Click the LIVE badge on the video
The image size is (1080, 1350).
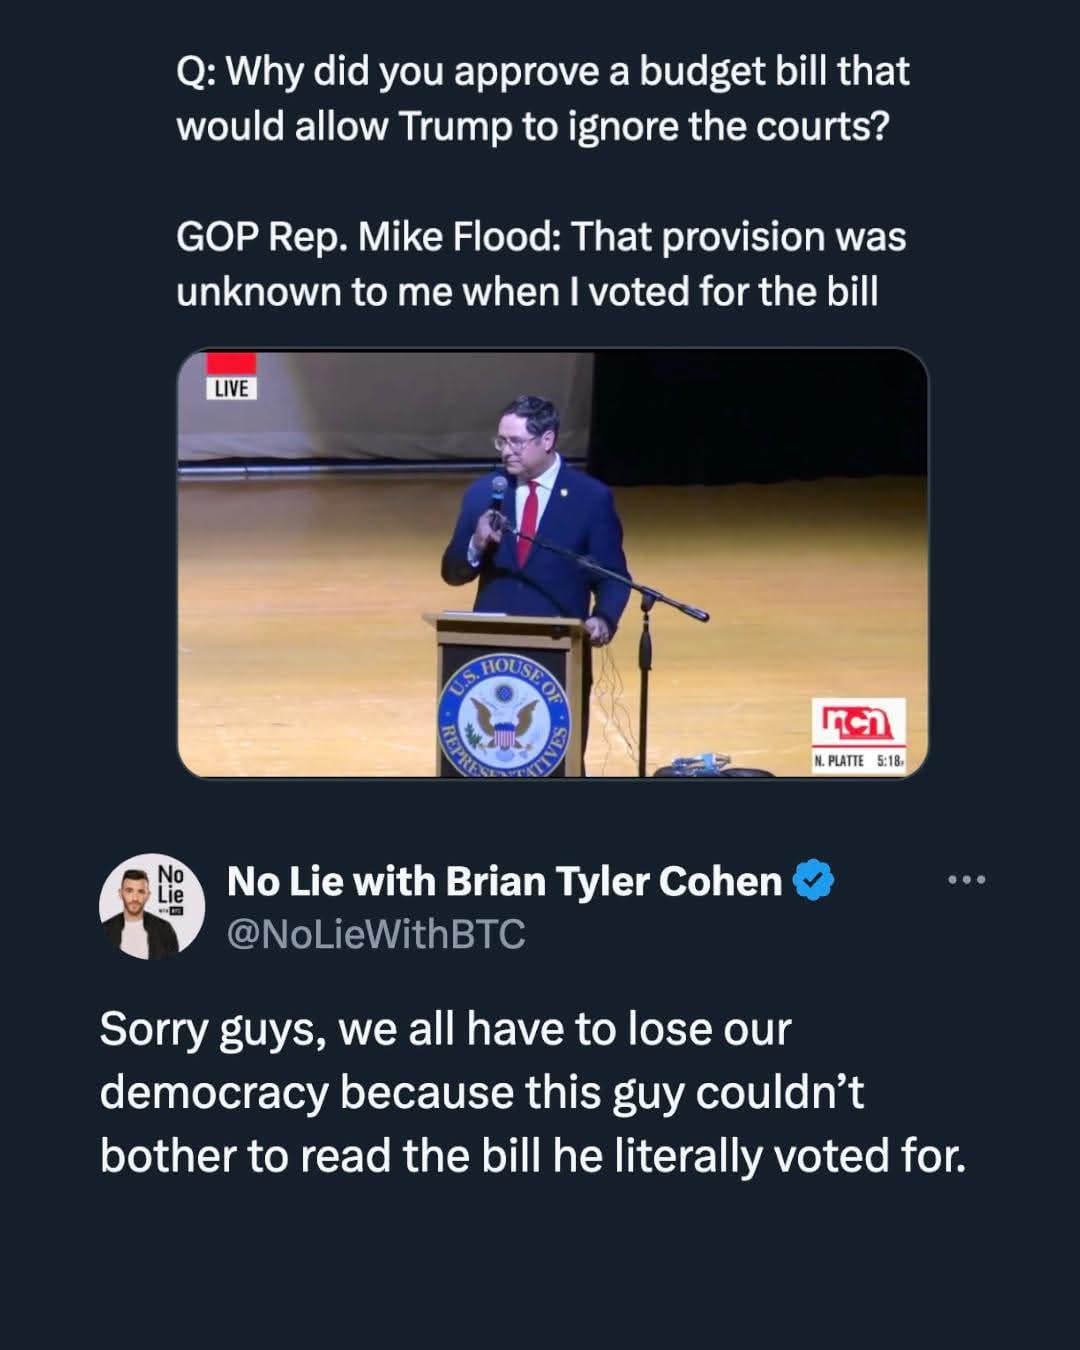(x=231, y=388)
